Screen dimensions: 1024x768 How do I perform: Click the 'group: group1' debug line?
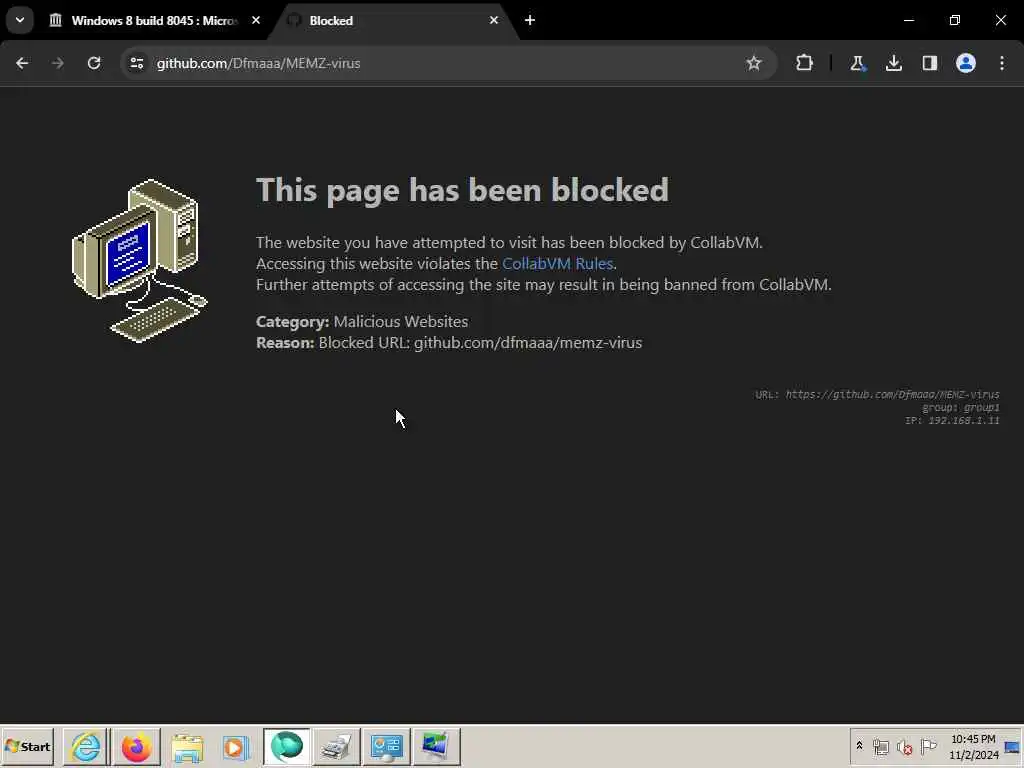point(961,408)
